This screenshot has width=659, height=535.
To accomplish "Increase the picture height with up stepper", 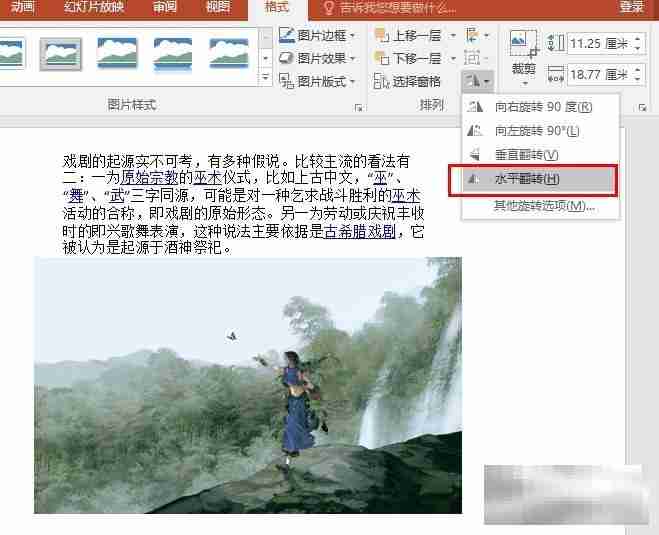I will tap(638, 39).
